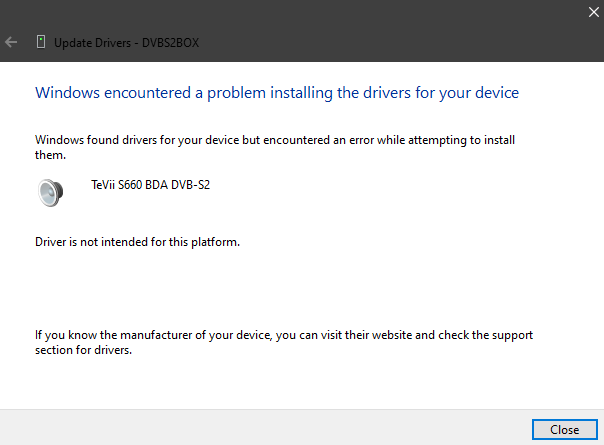604x445 pixels.
Task: Click the blue 'Windows encountered a problem' heading
Action: point(277,93)
